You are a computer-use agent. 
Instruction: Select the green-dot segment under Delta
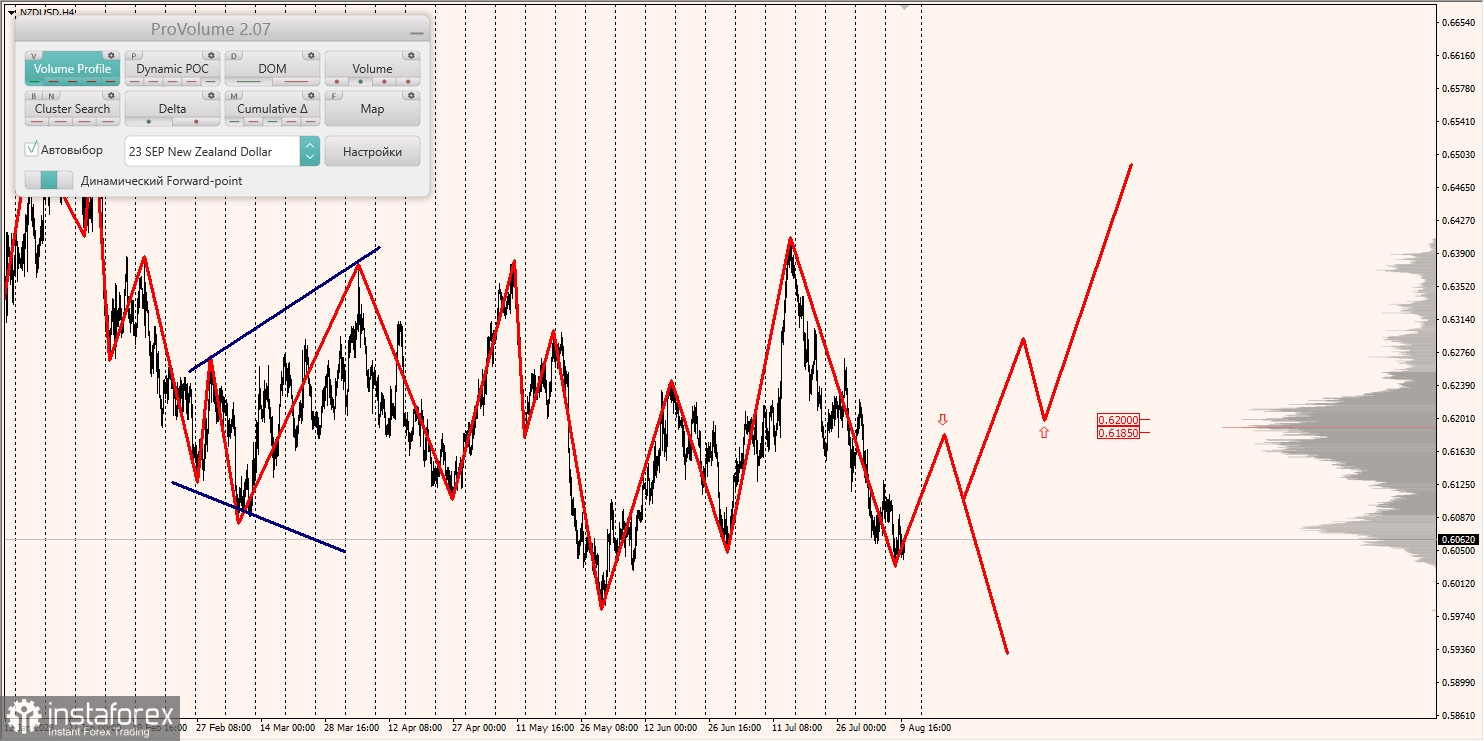[149, 121]
